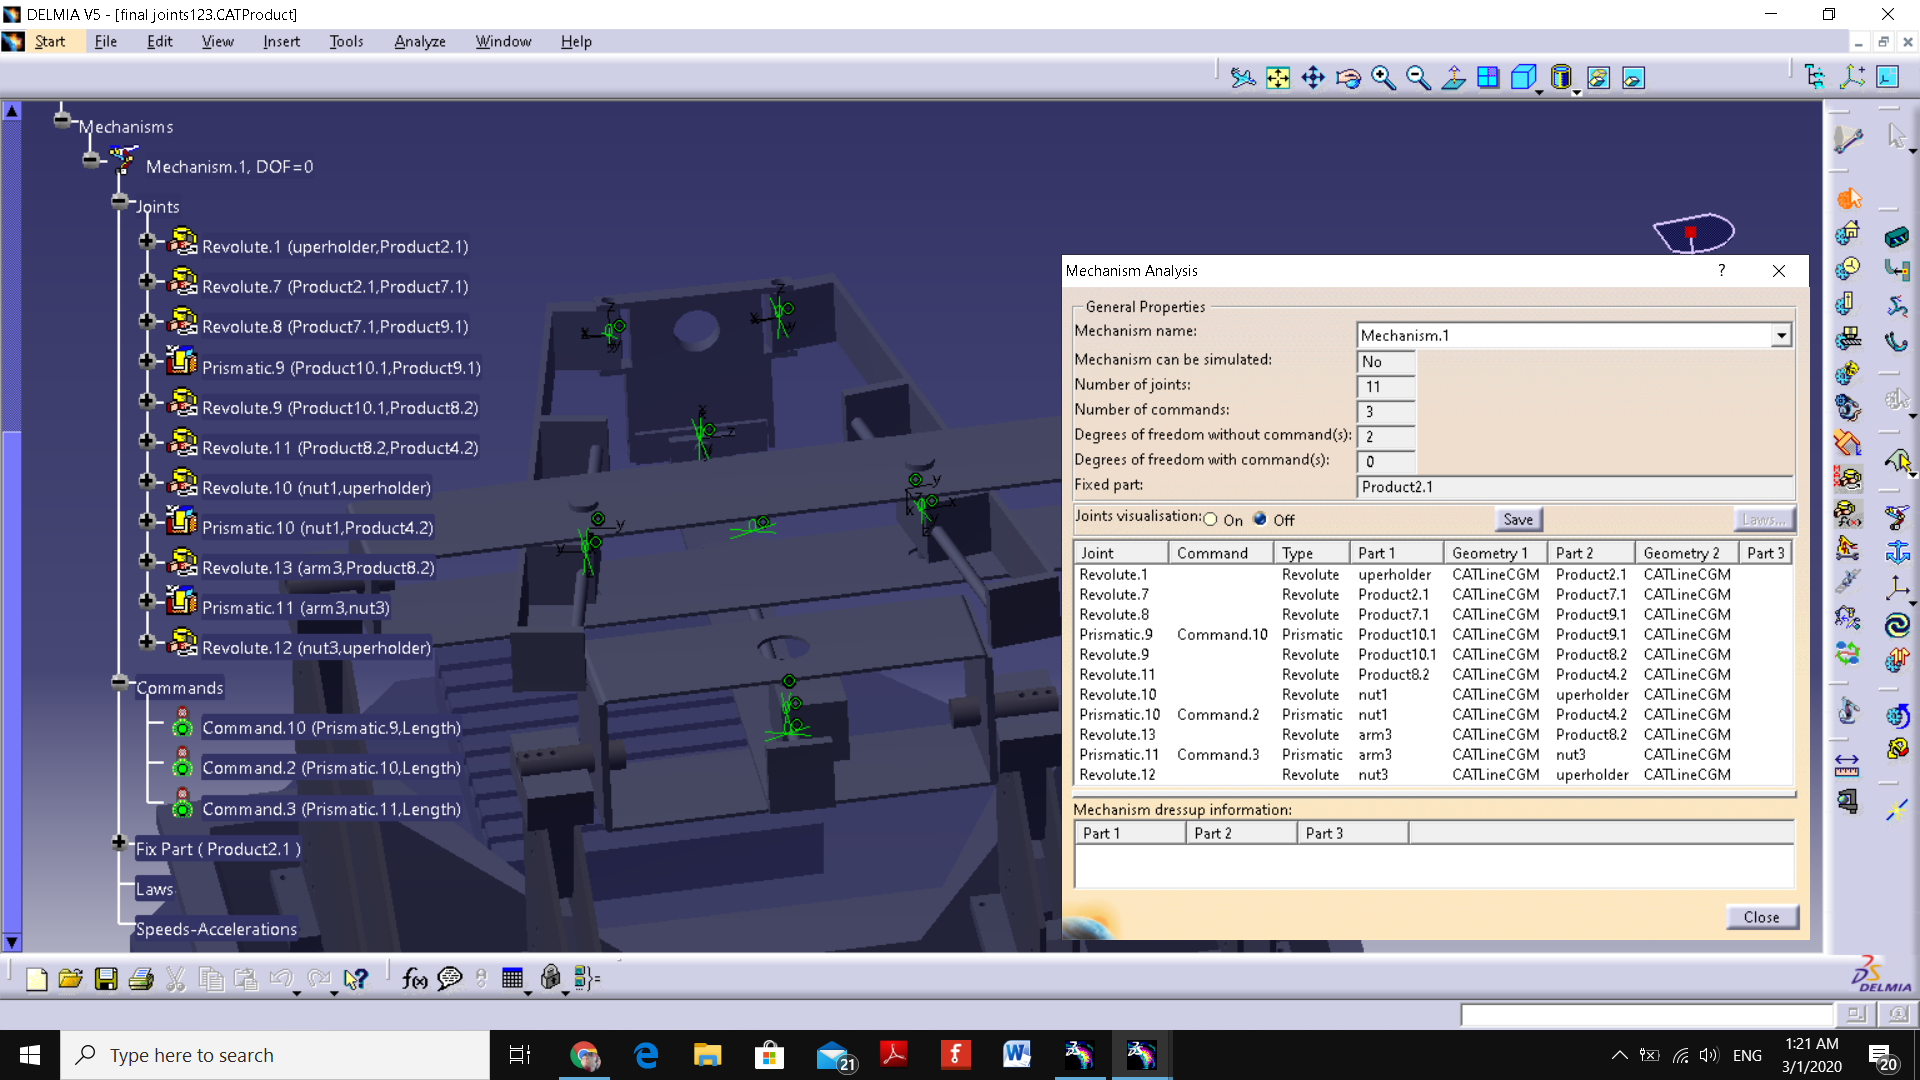Open the Analyze menu

tap(419, 41)
